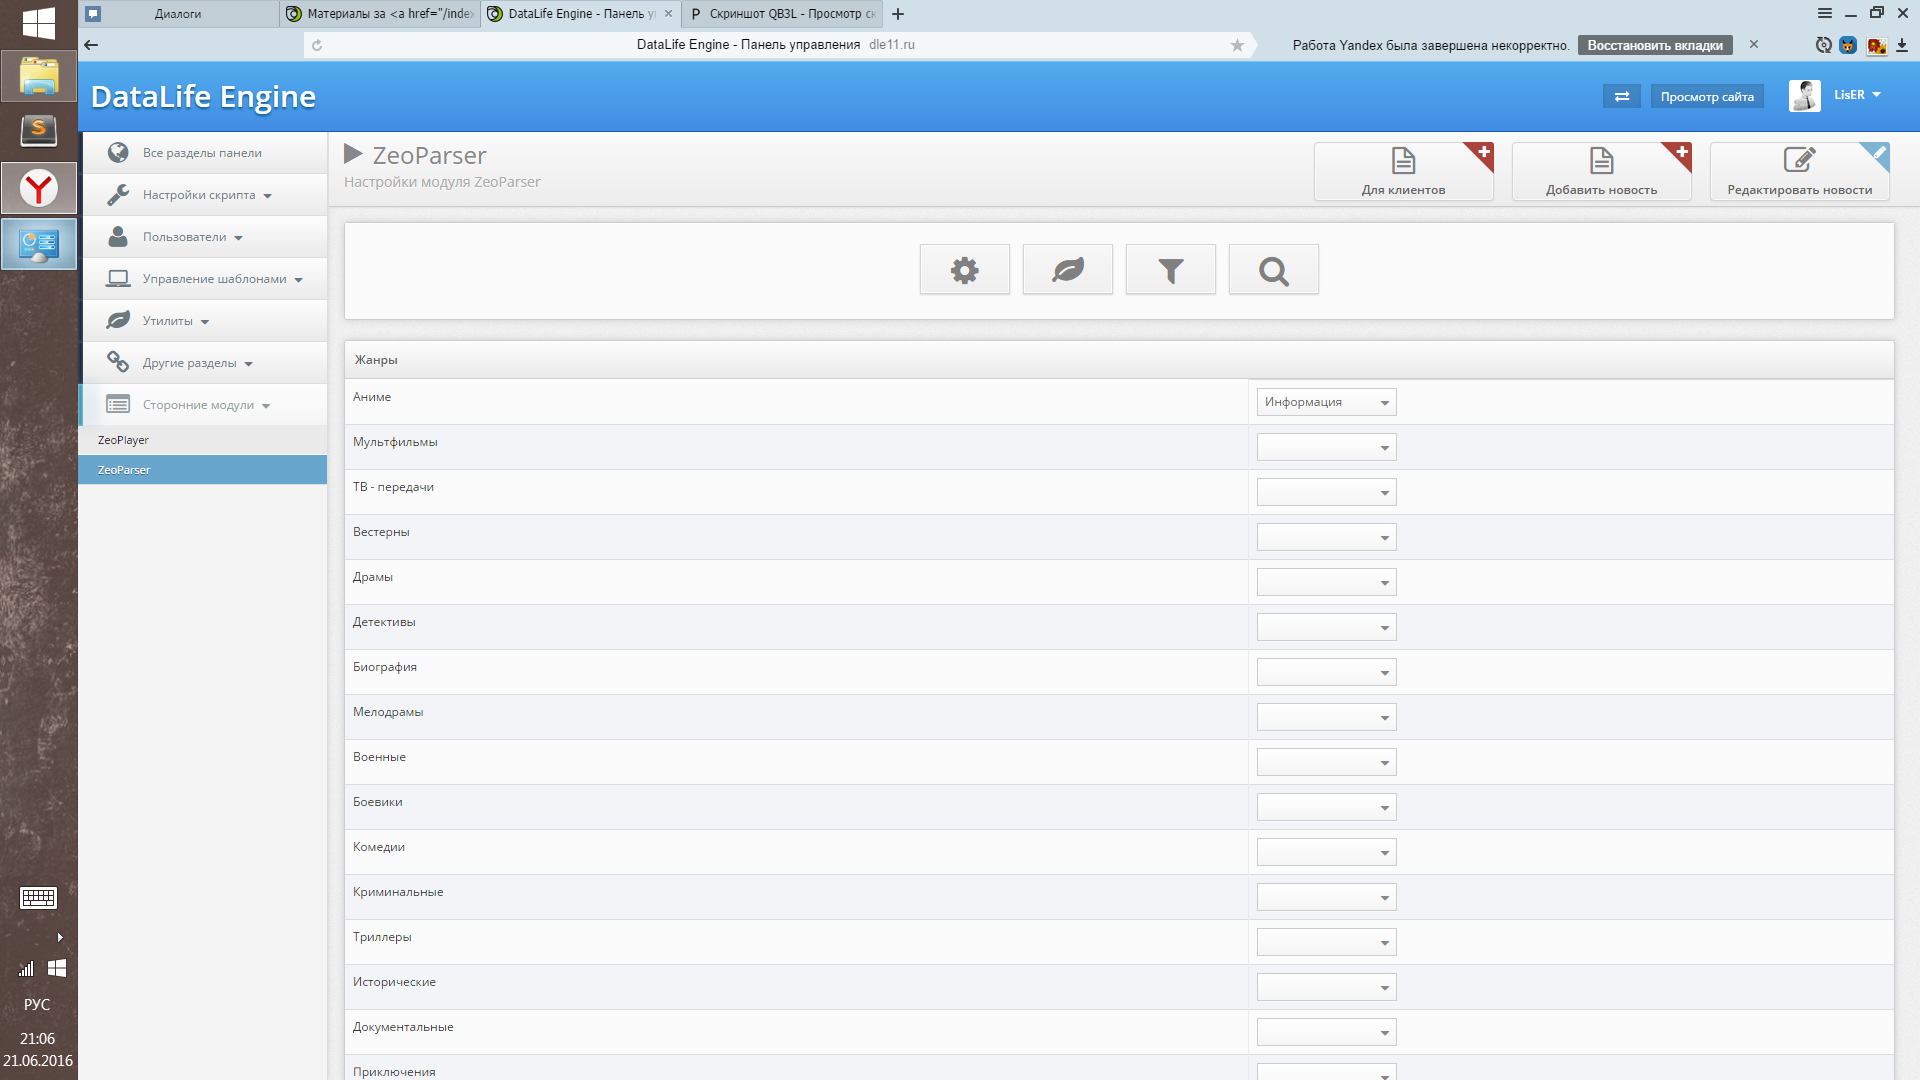
Task: Reload the page with refresh icon
Action: click(317, 45)
